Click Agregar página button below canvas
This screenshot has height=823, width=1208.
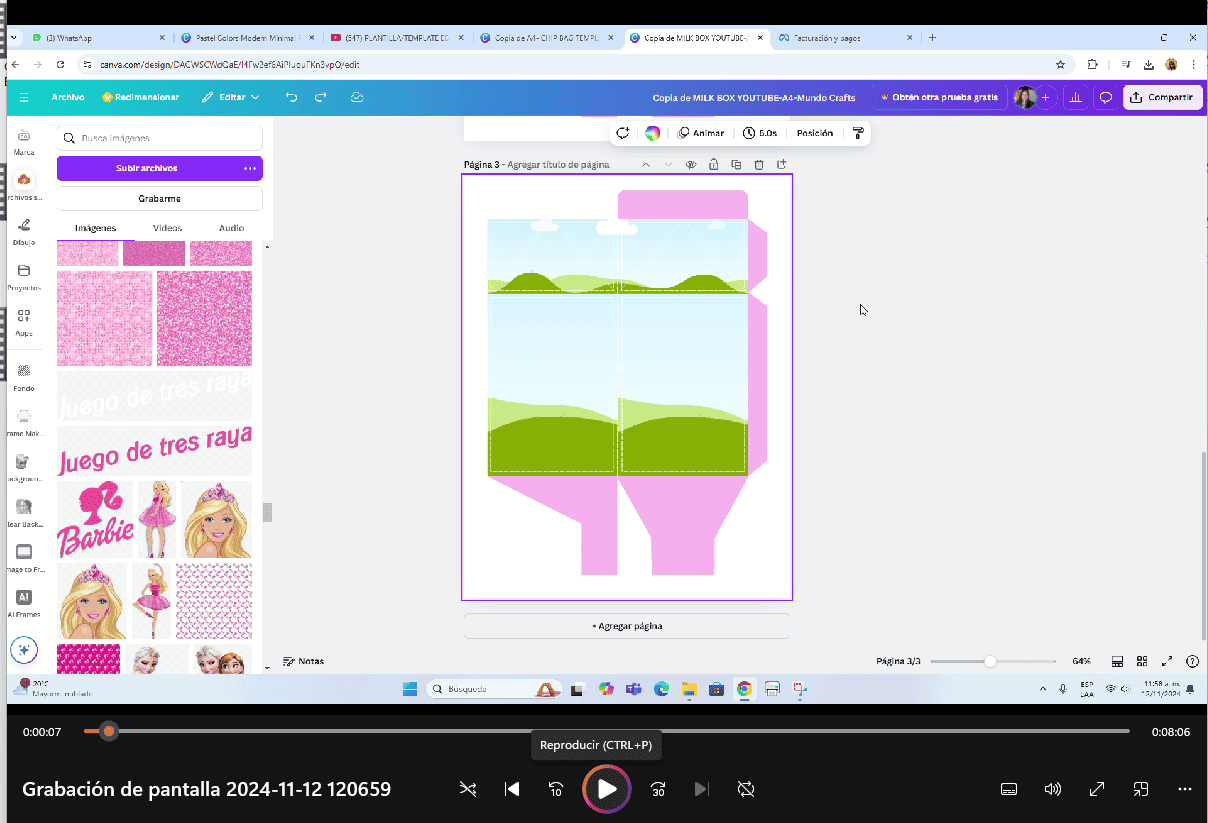pyautogui.click(x=627, y=626)
